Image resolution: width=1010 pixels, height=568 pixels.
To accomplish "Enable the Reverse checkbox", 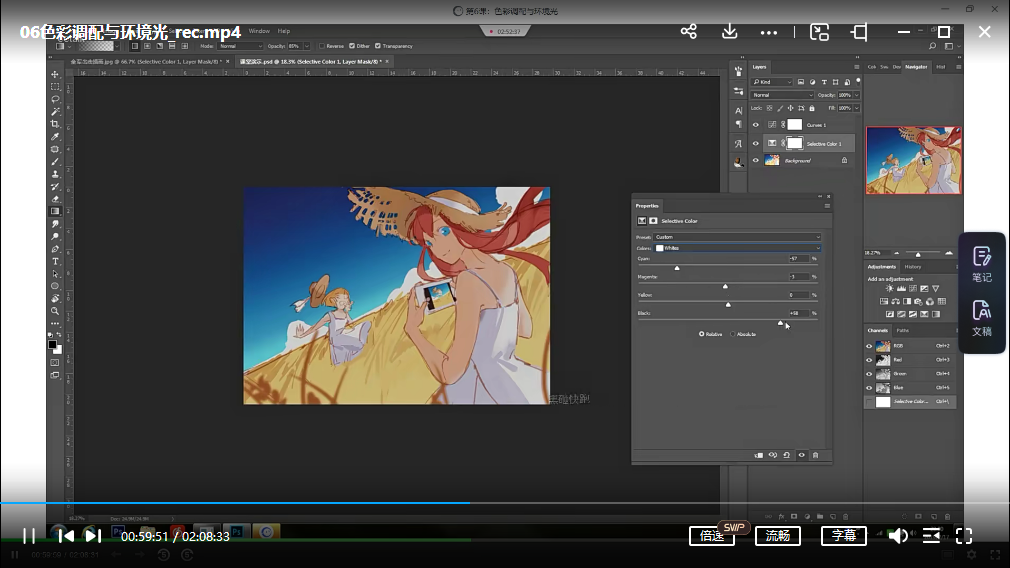I will coord(321,46).
